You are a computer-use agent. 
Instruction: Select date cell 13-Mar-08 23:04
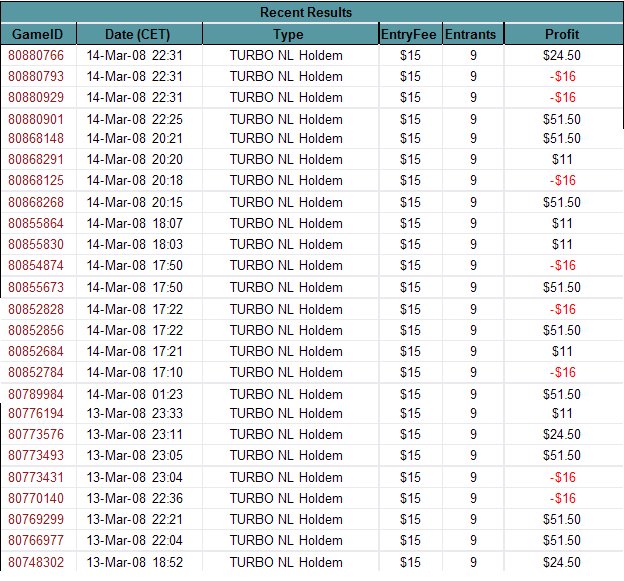pyautogui.click(x=135, y=478)
